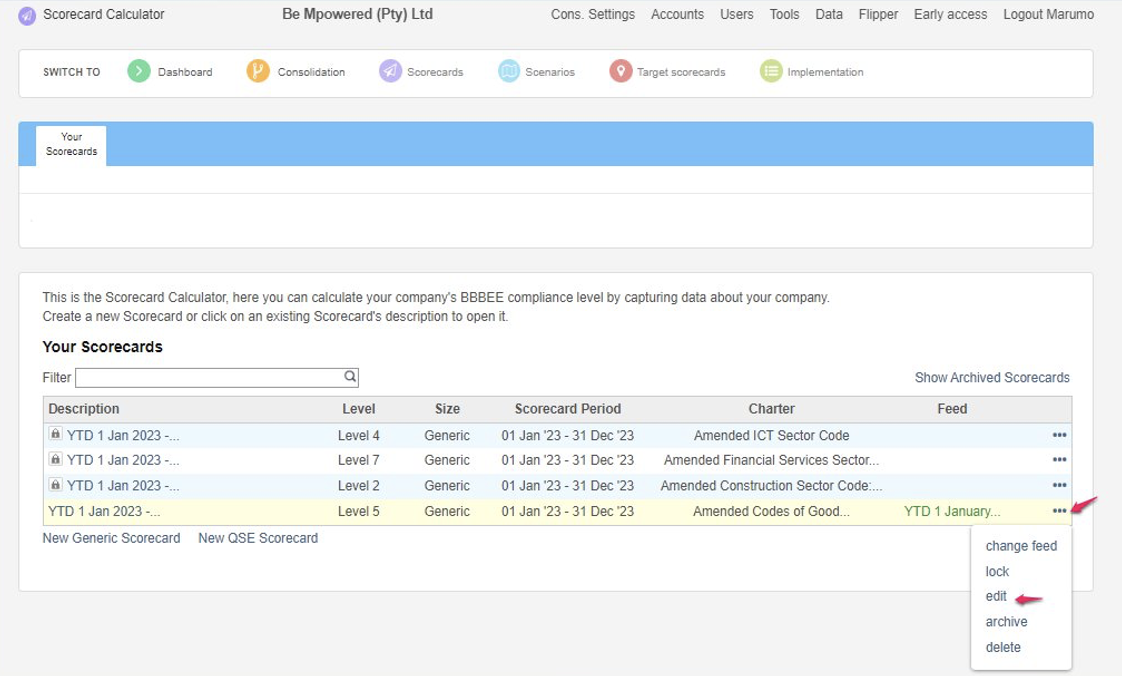Screen dimensions: 1122x676
Task: Open the Level 2 scorecard YTD description
Action: click(123, 486)
